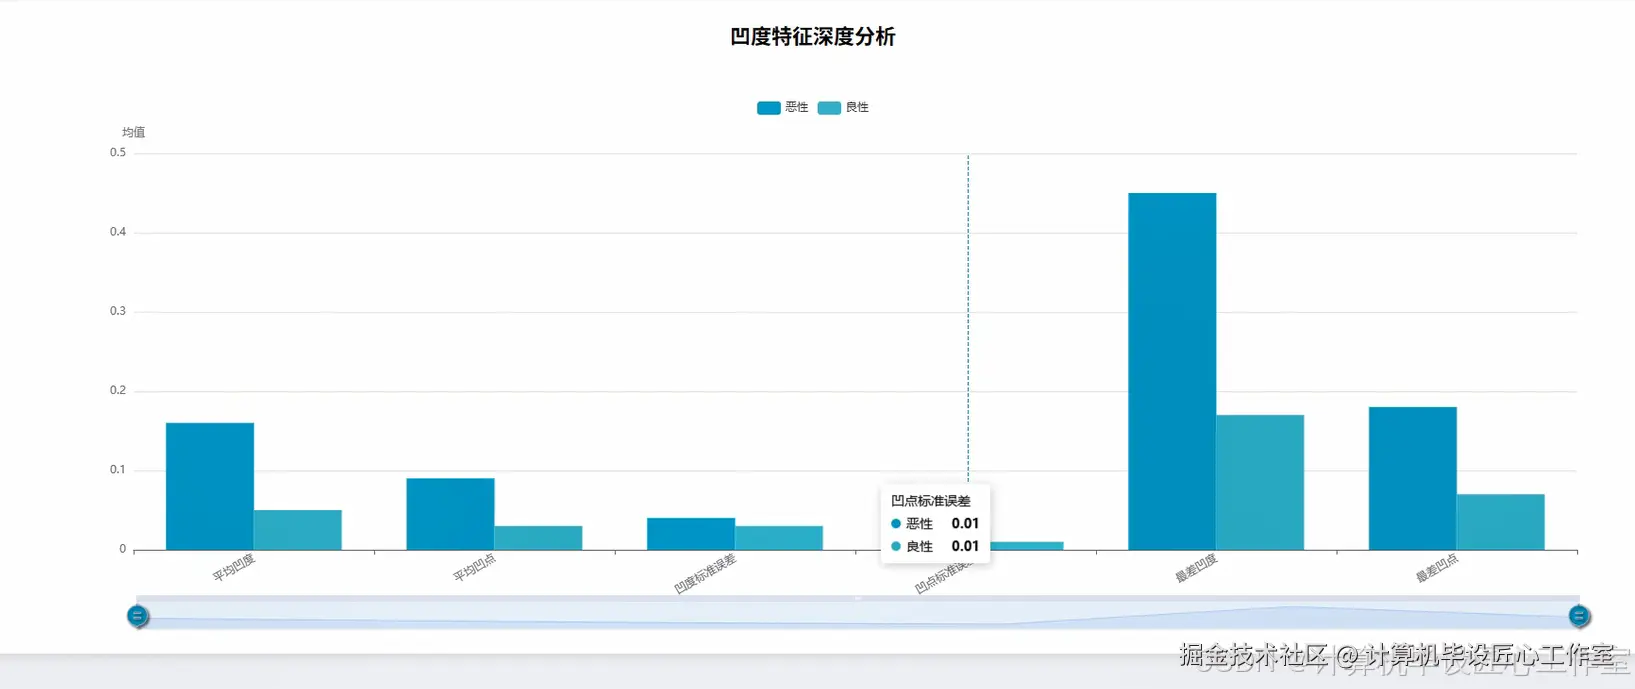Click the 最差凹点 axis label

tap(1437, 567)
